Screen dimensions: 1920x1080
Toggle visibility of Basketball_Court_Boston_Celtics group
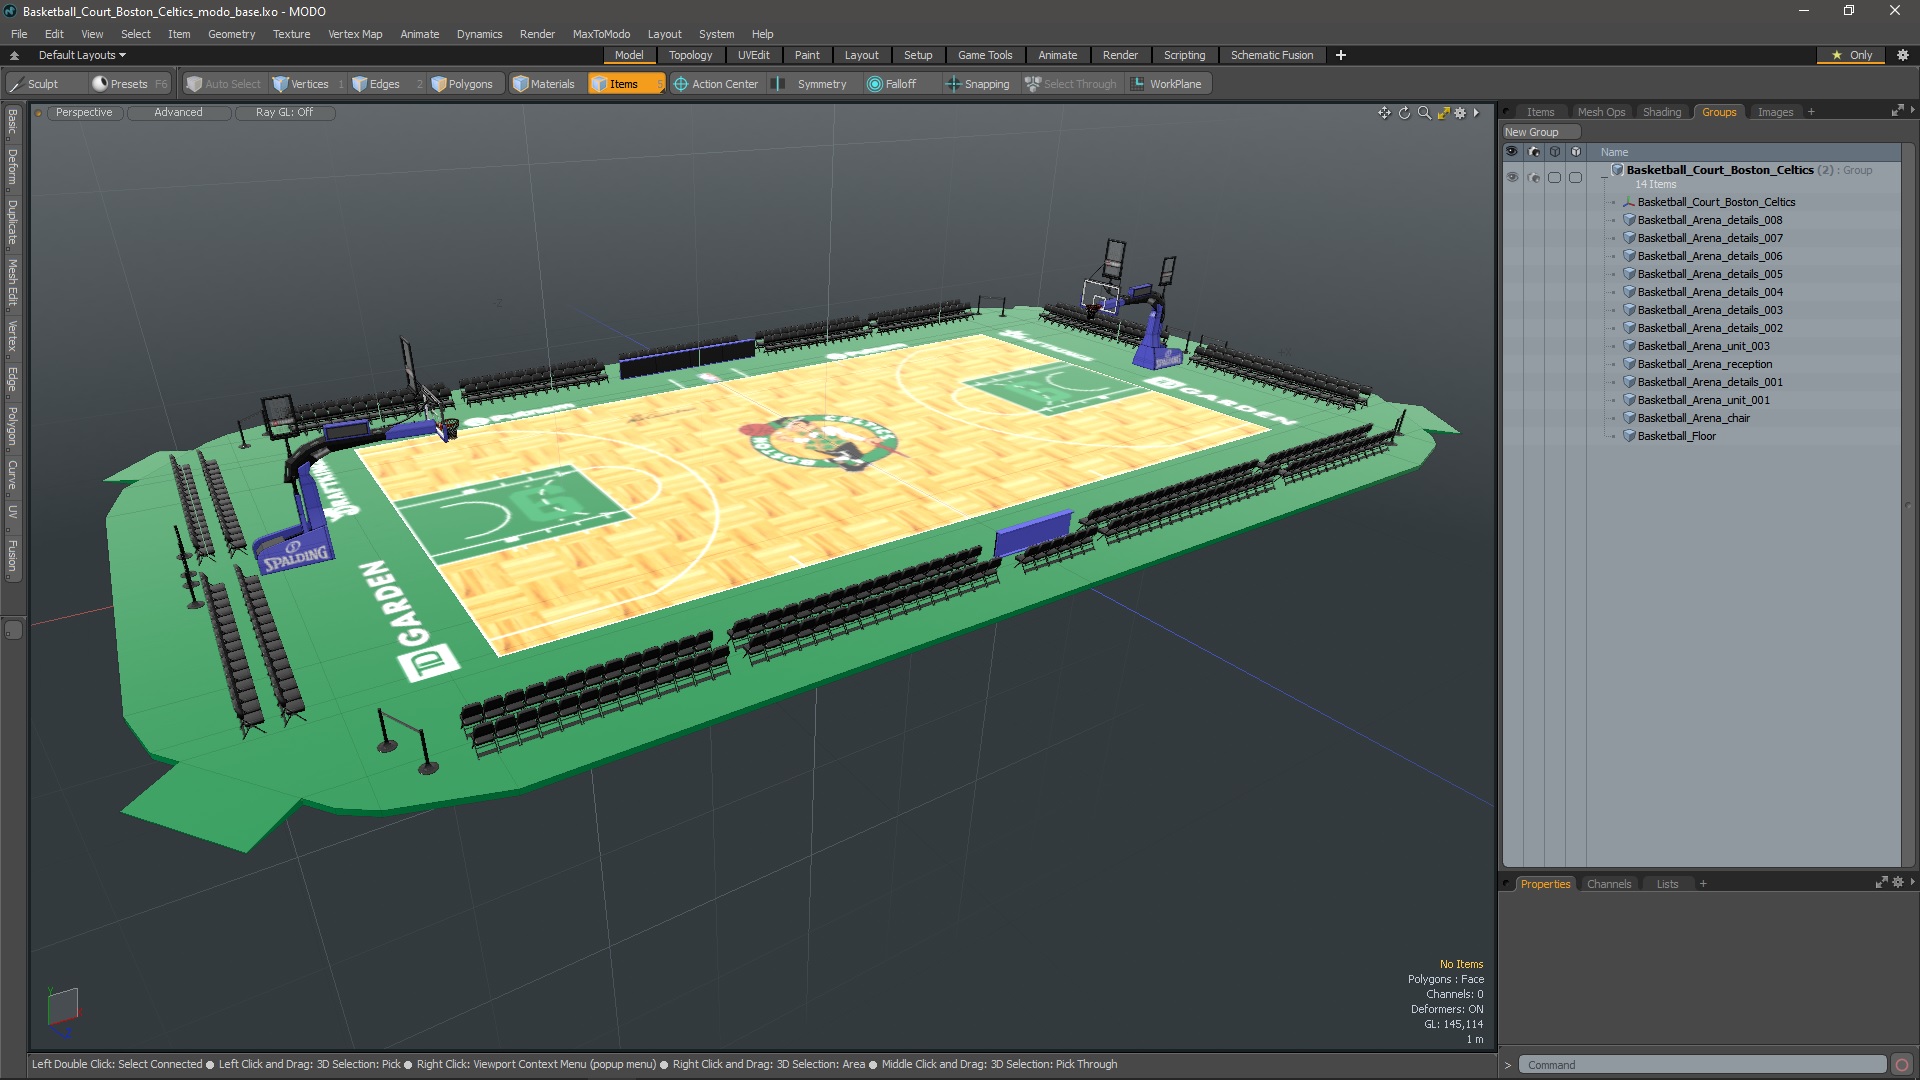click(x=1511, y=177)
